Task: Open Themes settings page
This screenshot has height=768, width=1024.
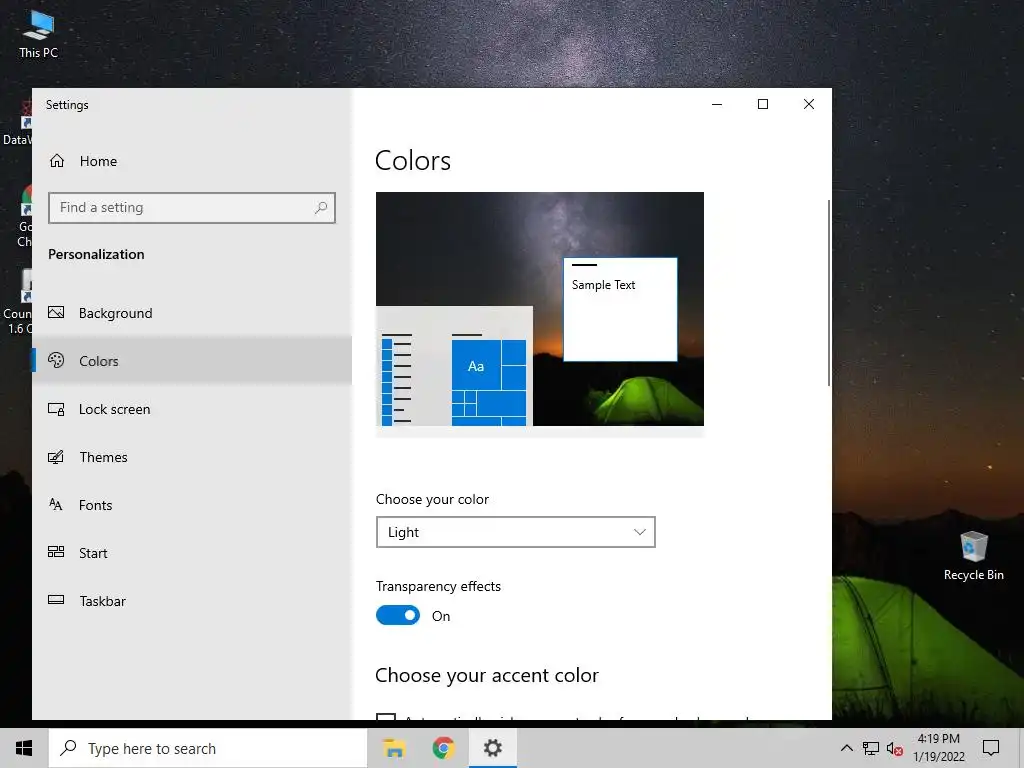Action: click(192, 456)
